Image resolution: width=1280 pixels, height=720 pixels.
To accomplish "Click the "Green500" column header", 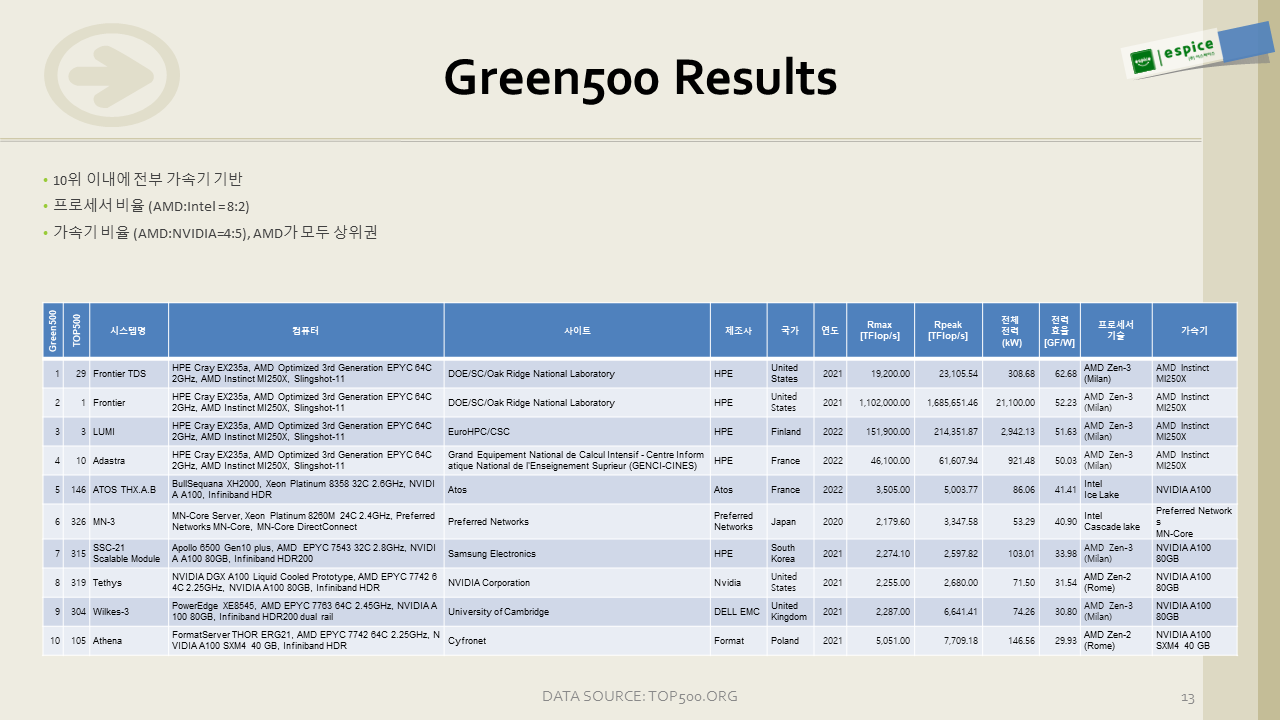I will coord(54,330).
